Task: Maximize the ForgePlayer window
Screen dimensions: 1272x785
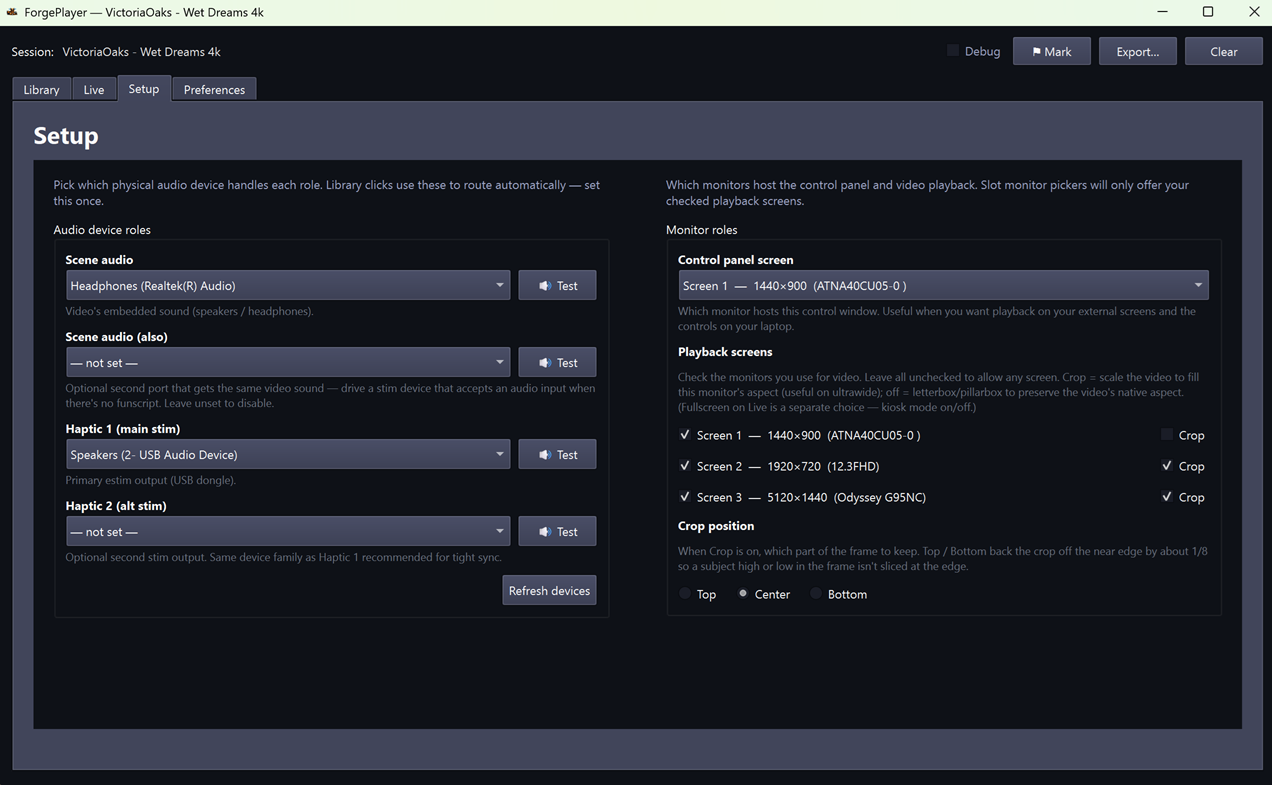Action: (x=1208, y=12)
